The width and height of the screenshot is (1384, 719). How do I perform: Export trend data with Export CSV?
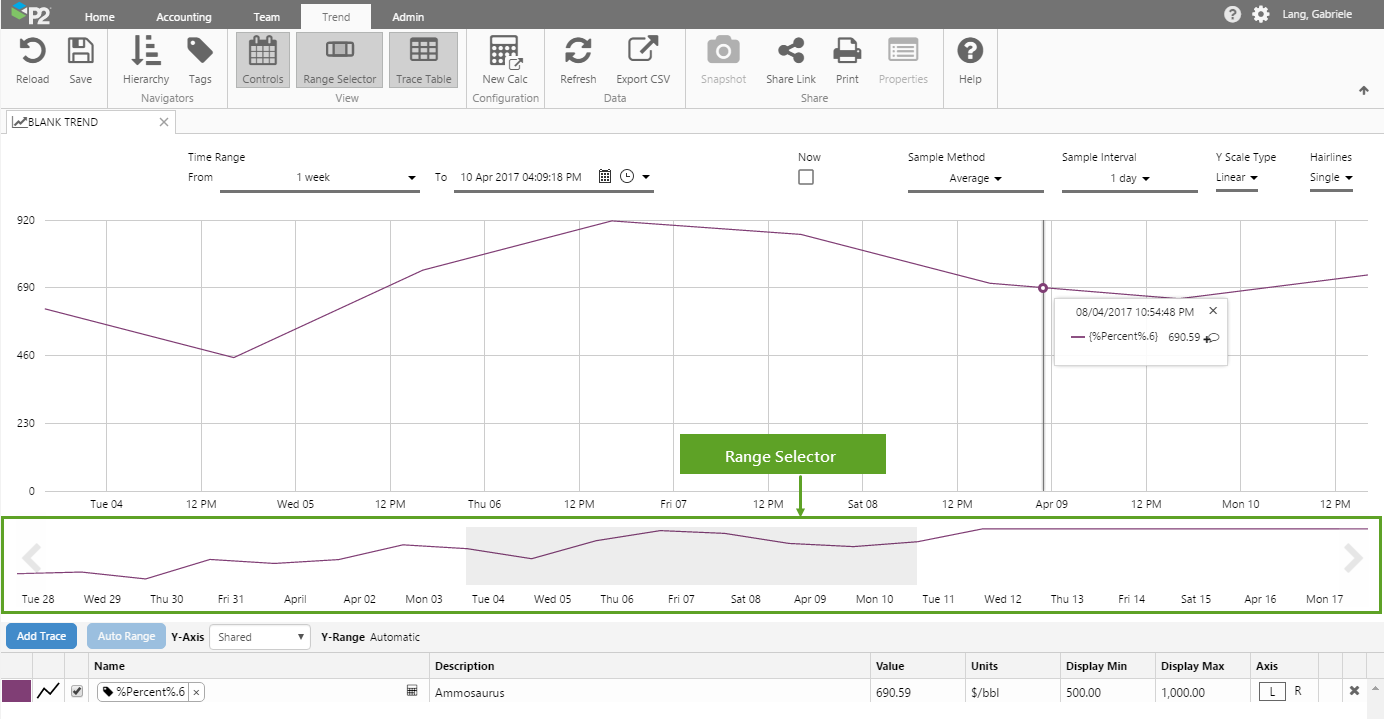tap(643, 52)
